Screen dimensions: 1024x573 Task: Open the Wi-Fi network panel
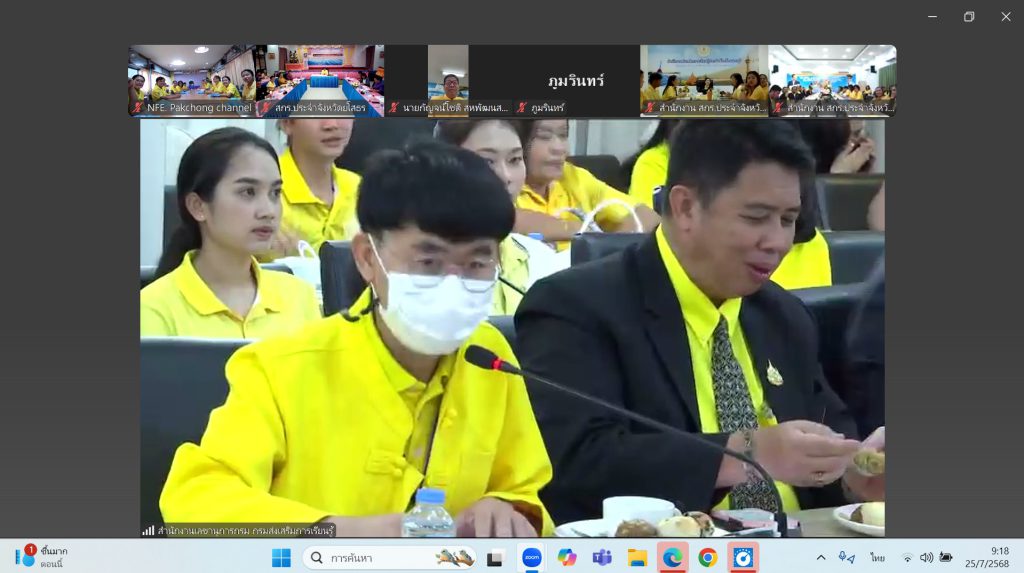[x=908, y=557]
